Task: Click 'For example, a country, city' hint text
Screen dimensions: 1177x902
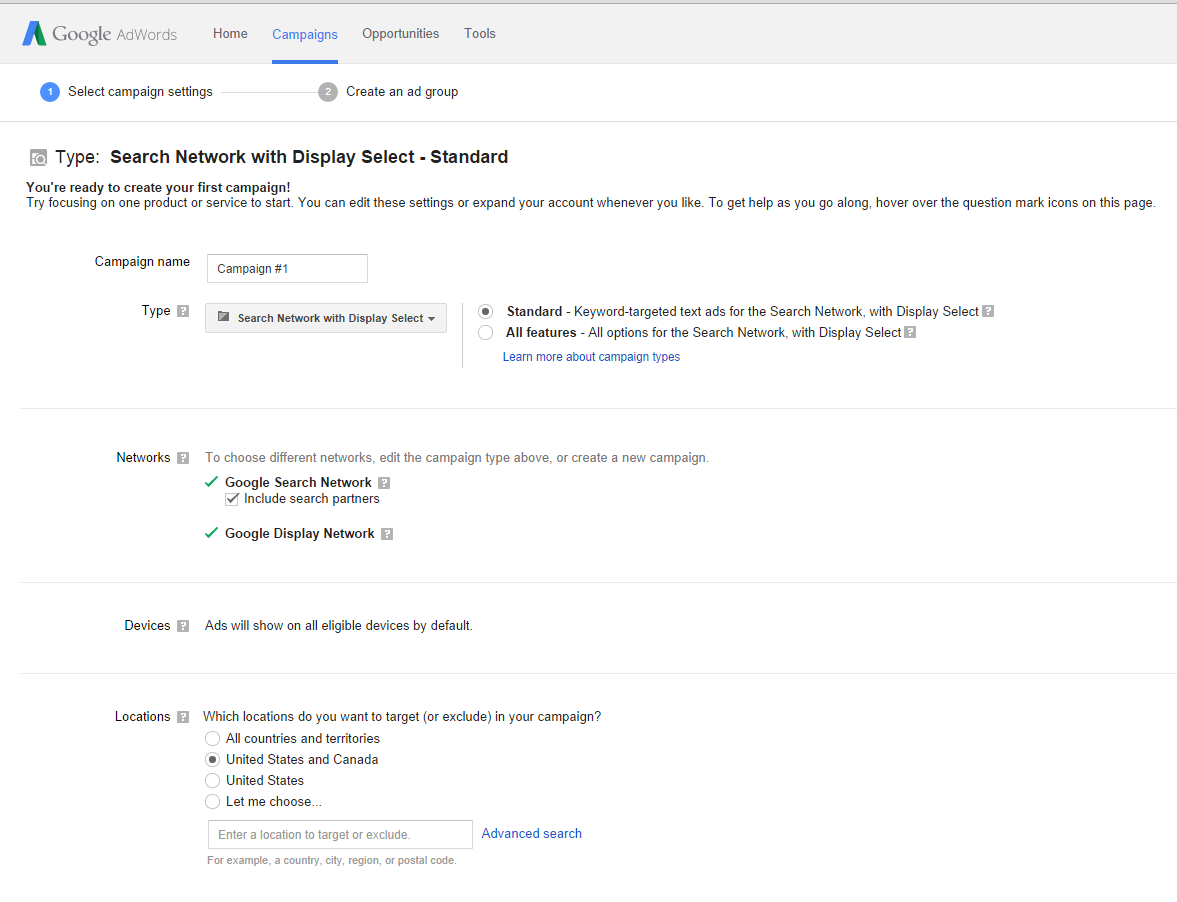Action: coord(332,861)
